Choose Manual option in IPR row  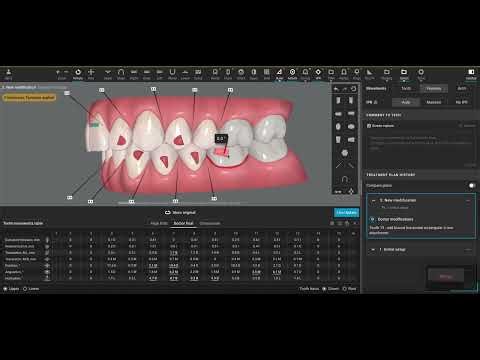(434, 102)
